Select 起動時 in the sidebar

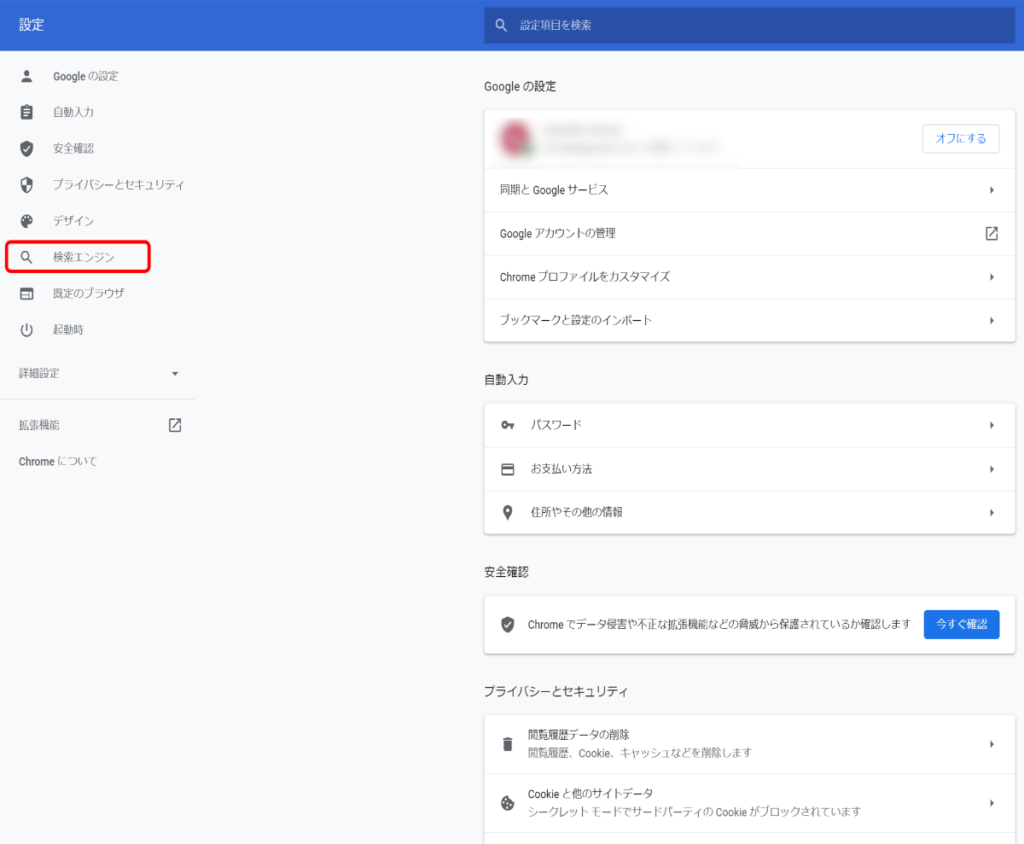[x=68, y=330]
